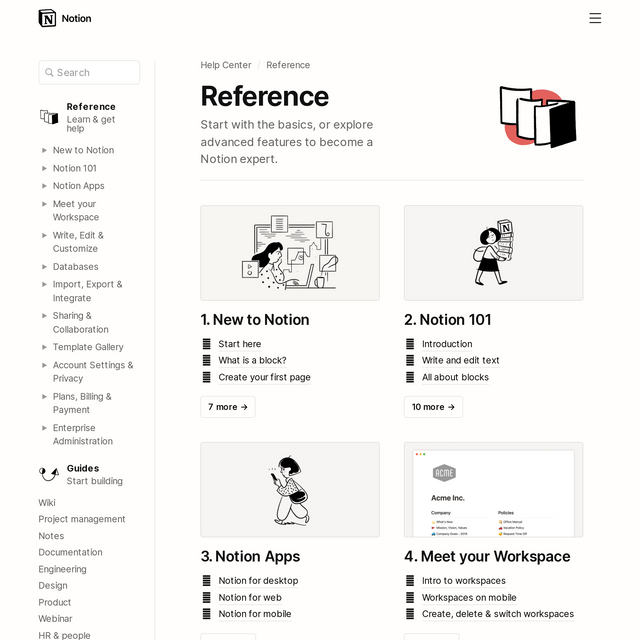Click the Reference books icon in sidebar
Image resolution: width=640 pixels, height=640 pixels.
tap(49, 117)
